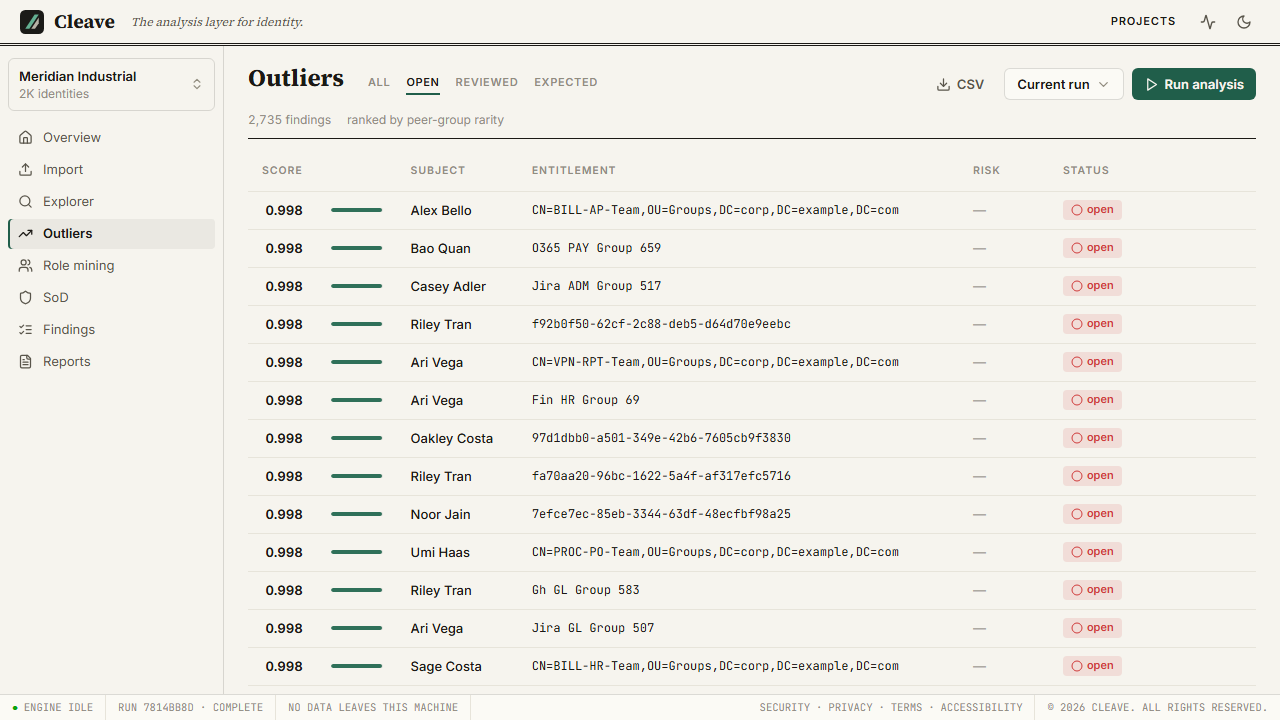Screen dimensions: 1280x720
Task: Click the green engine idle status dot
Action: 15,707
